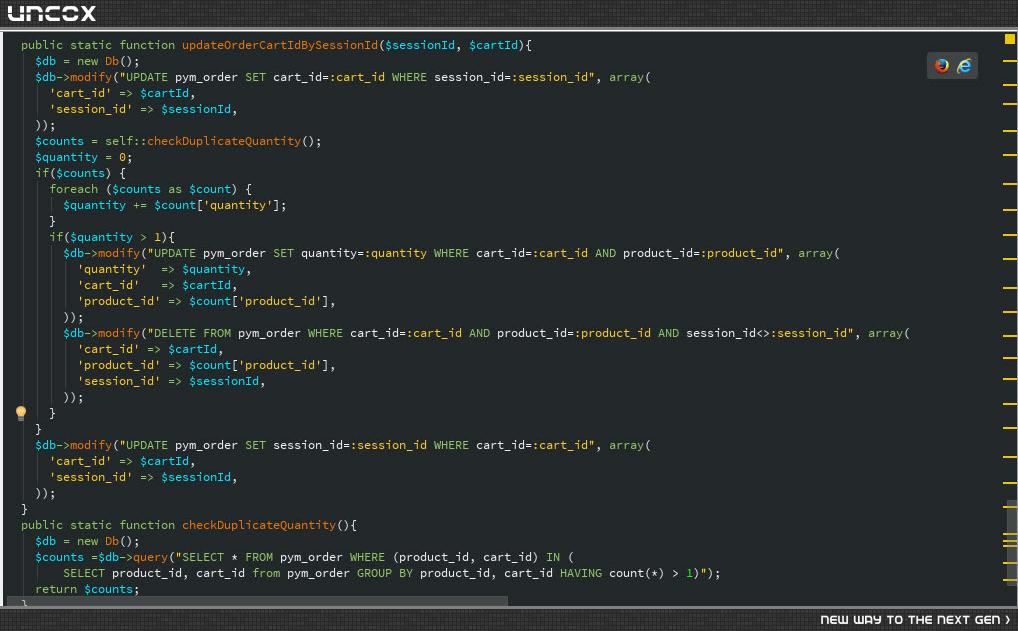Click the line 'if($counts) {'

(x=81, y=173)
